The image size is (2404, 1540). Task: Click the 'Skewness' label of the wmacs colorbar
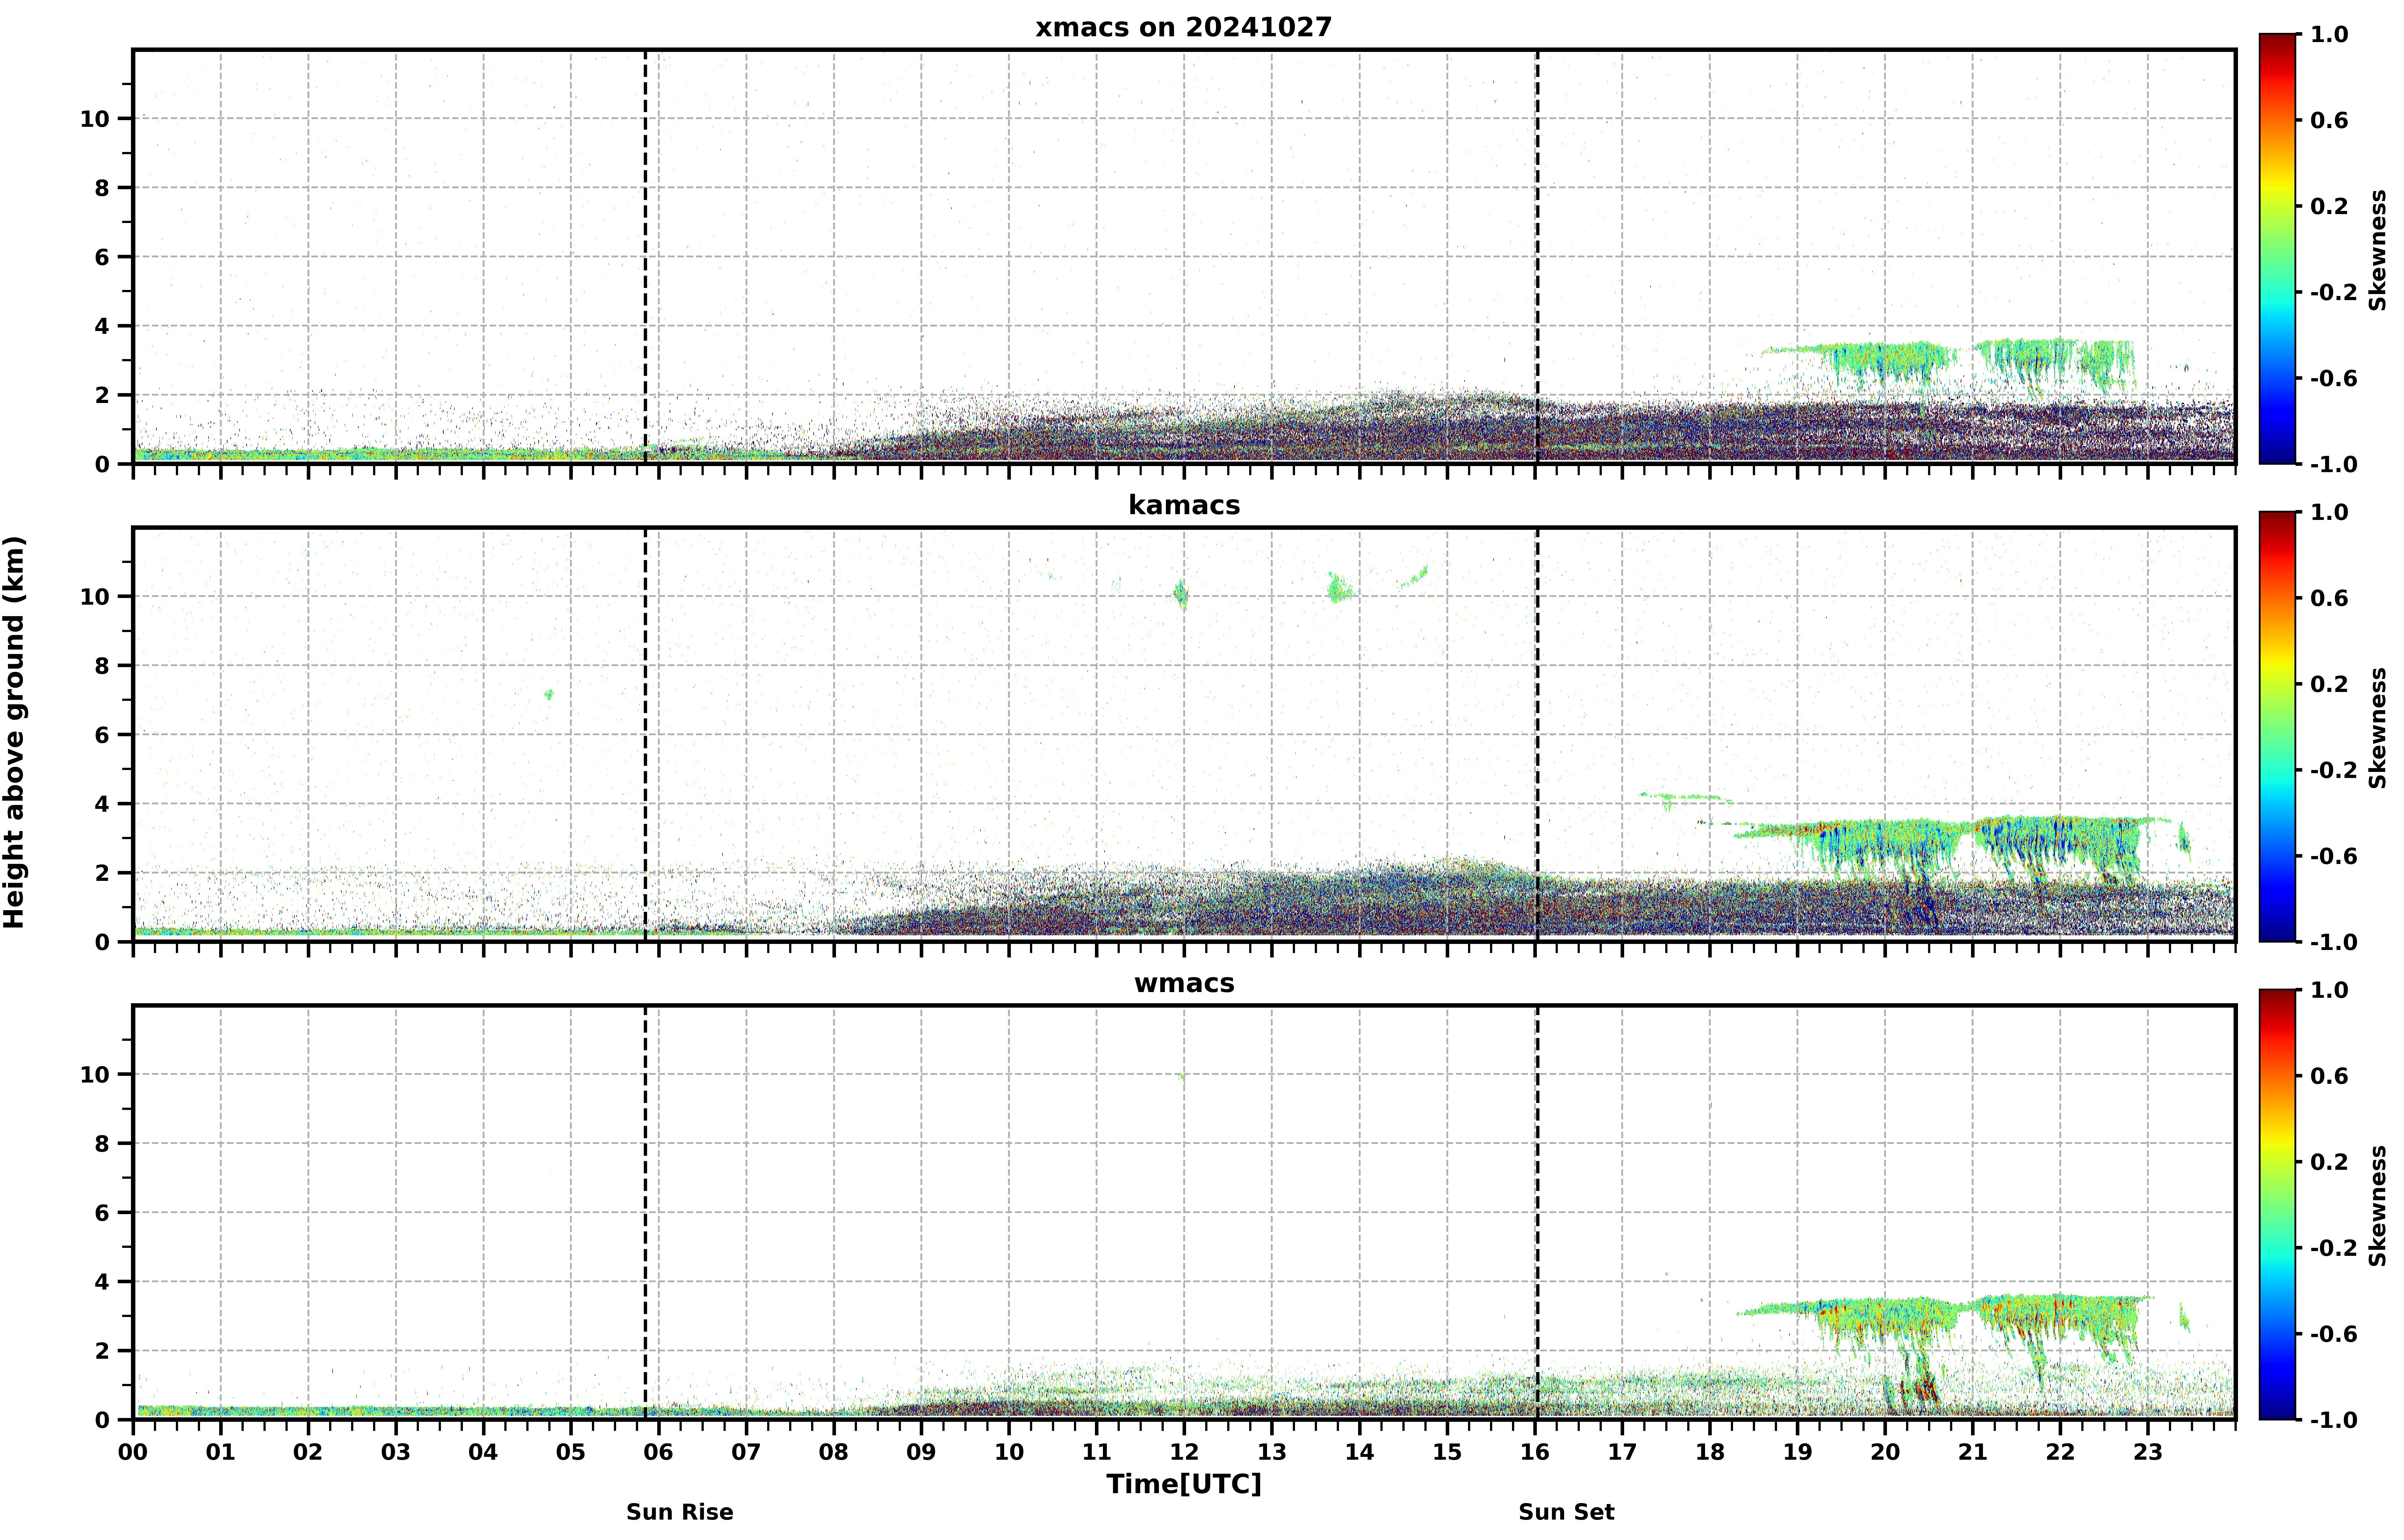tap(2378, 1206)
